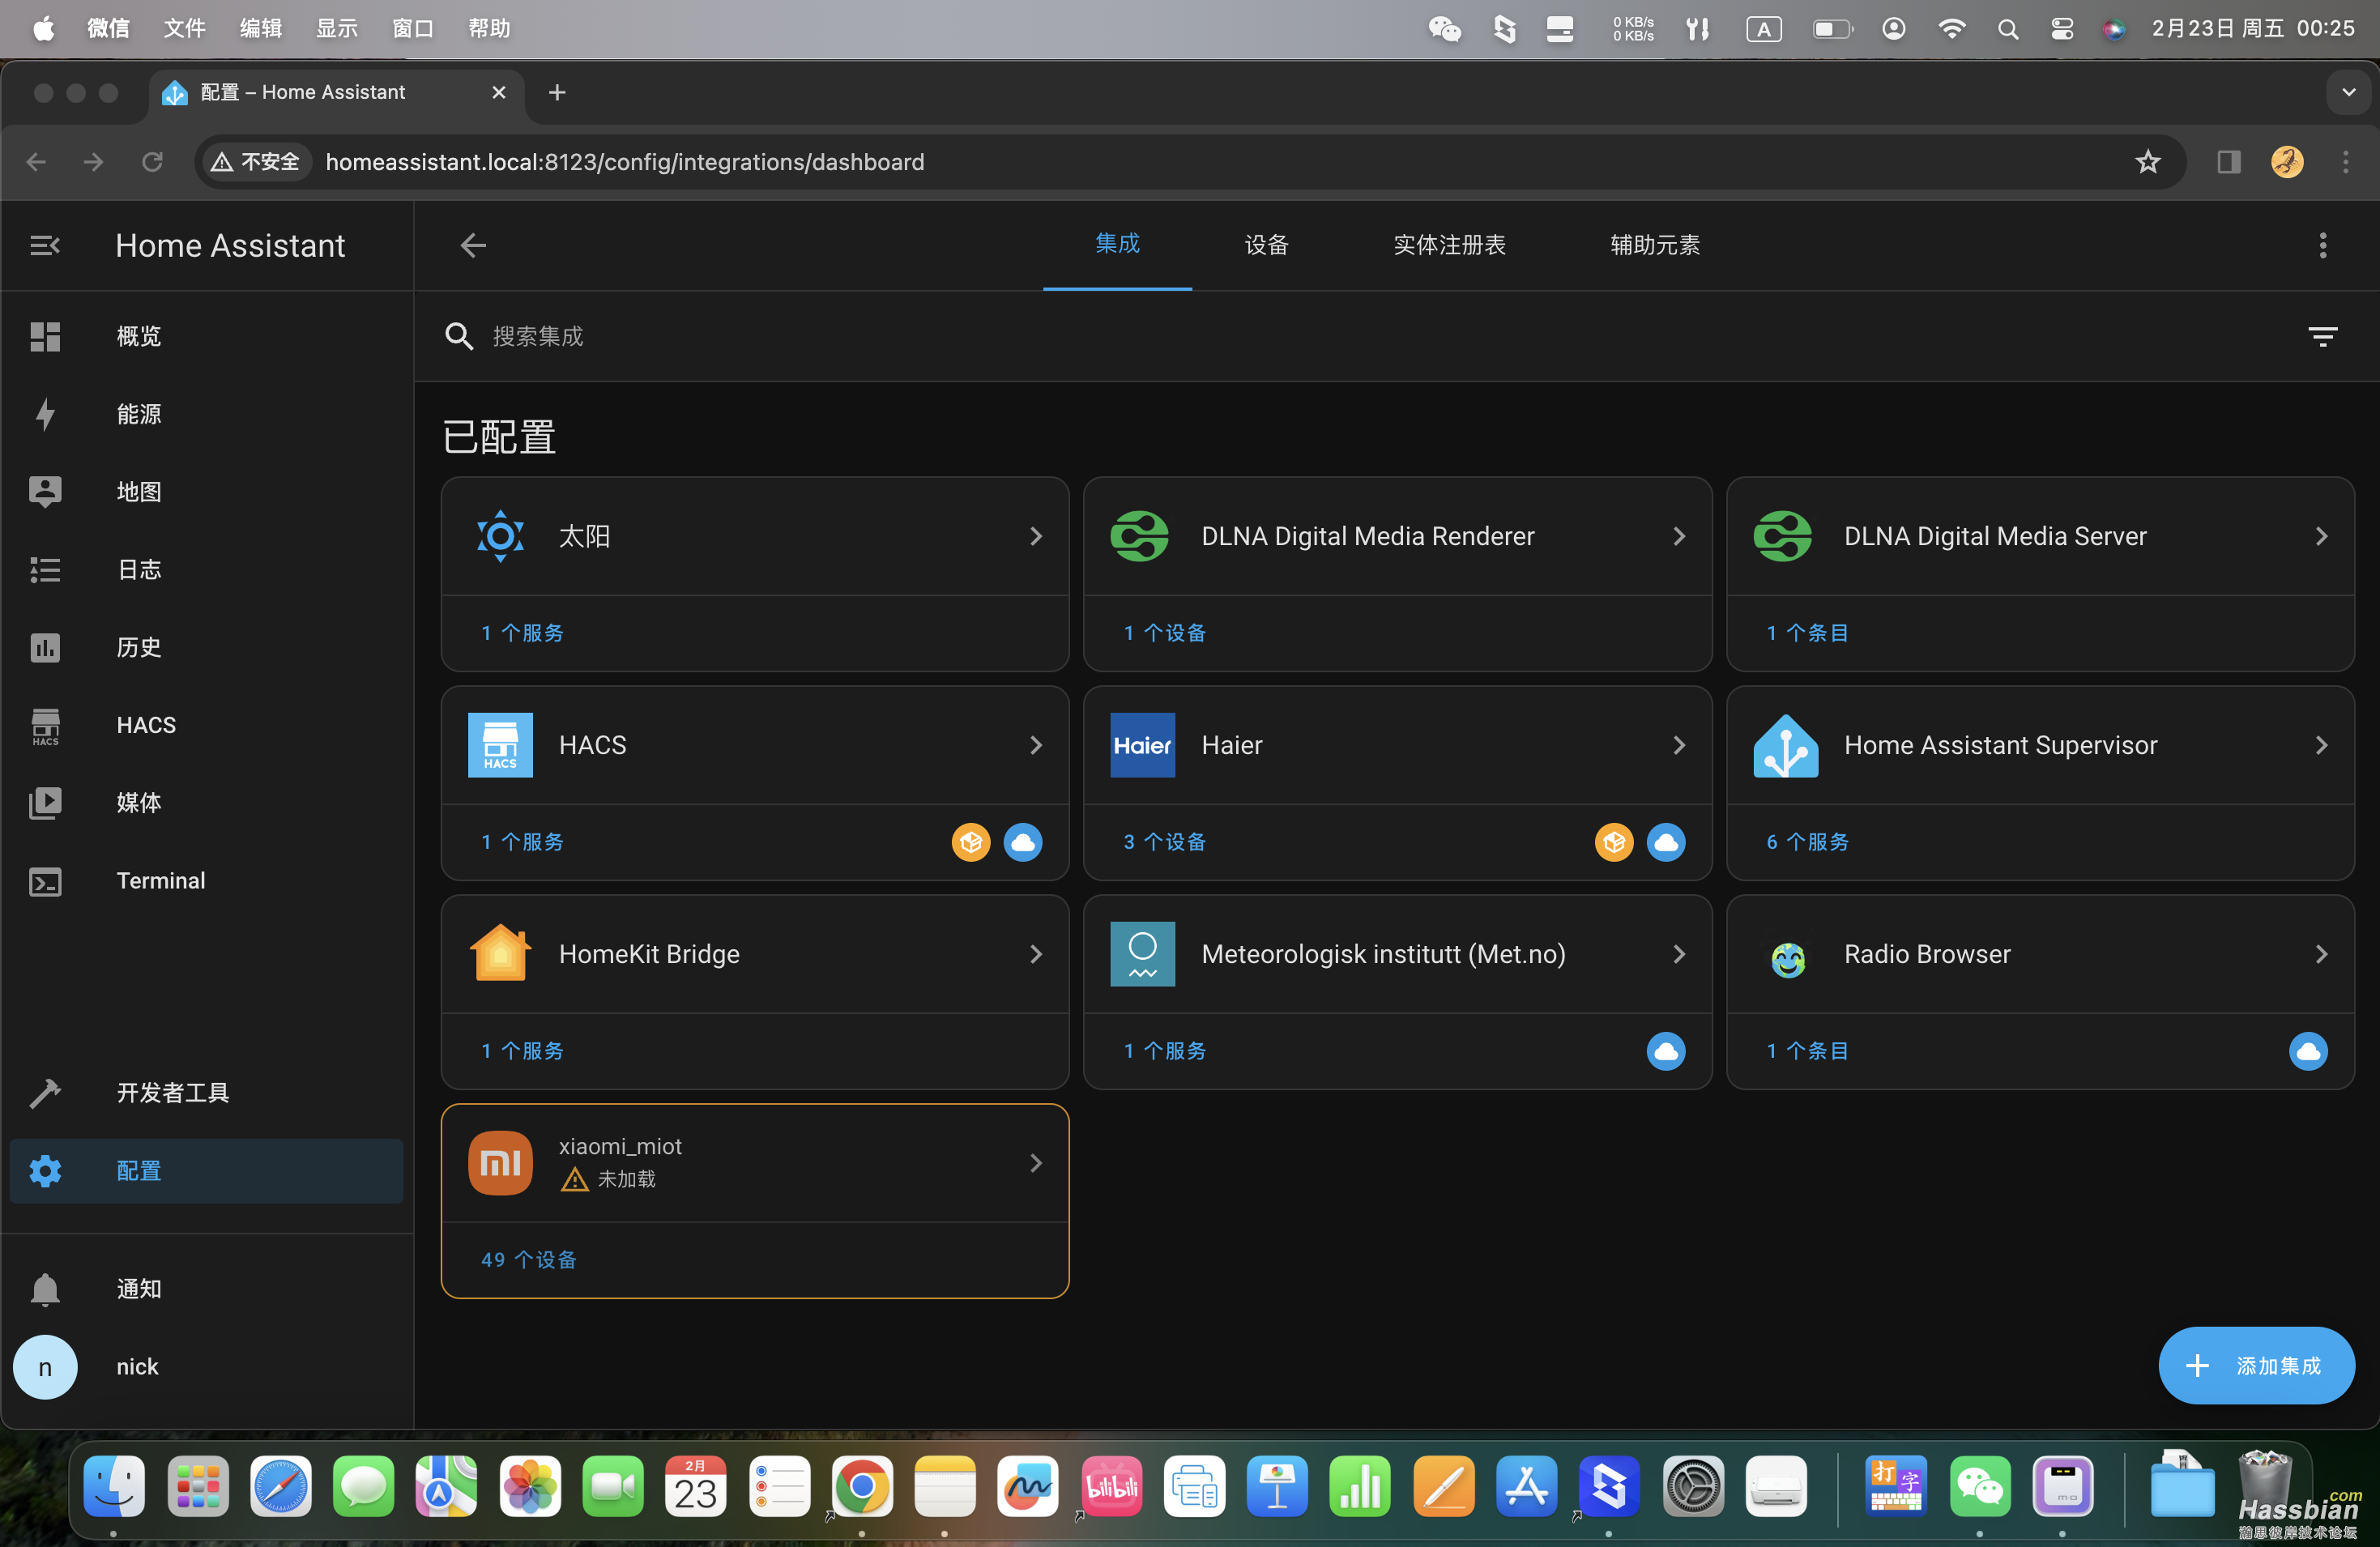Open 1 个设备 link on DLNA Renderer
This screenshot has height=1547, width=2380.
(1164, 633)
